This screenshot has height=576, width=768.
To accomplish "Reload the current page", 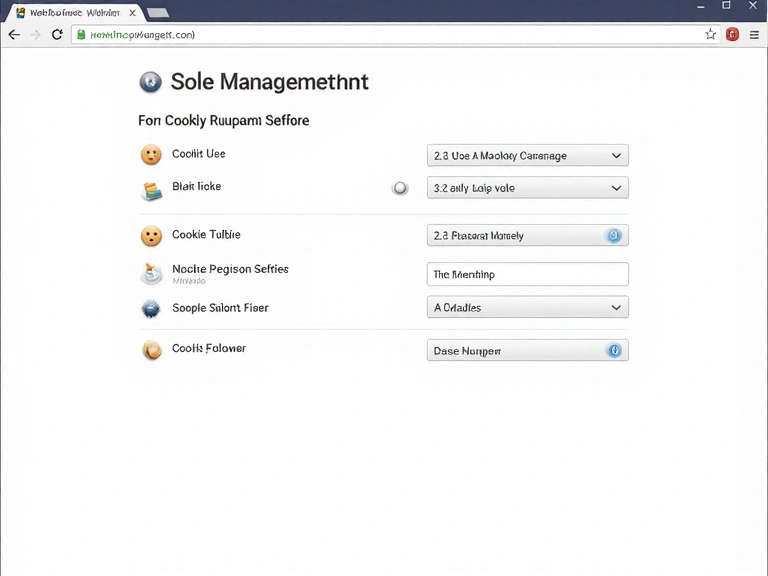I will [x=57, y=34].
